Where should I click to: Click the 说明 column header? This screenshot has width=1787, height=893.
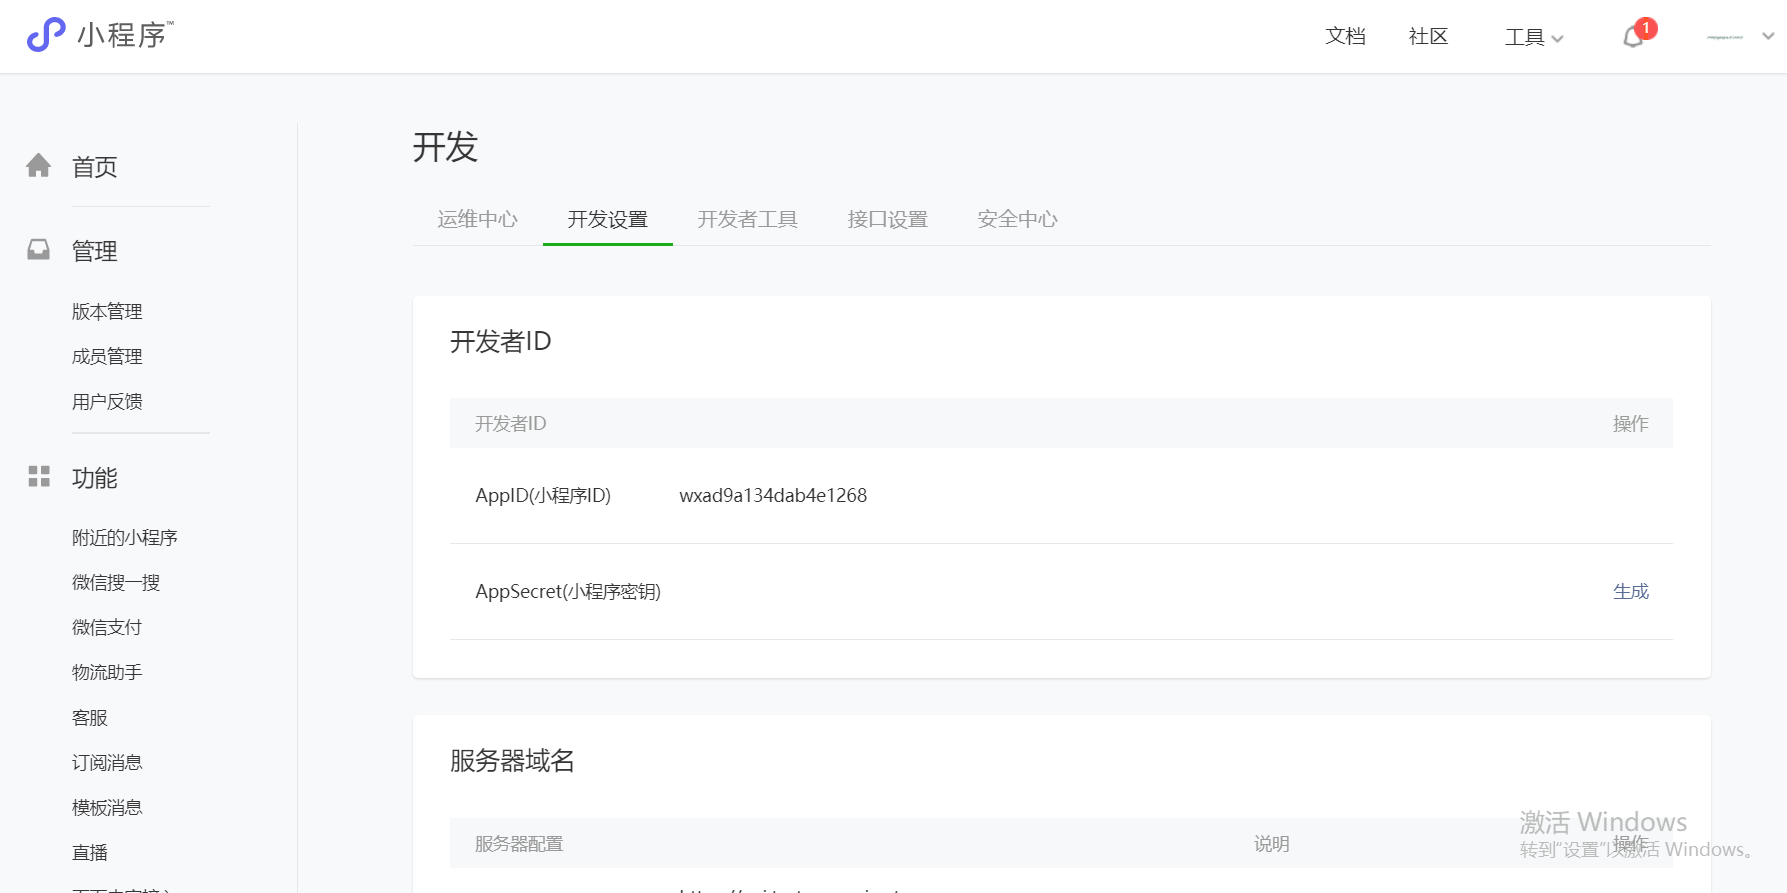pyautogui.click(x=1272, y=844)
